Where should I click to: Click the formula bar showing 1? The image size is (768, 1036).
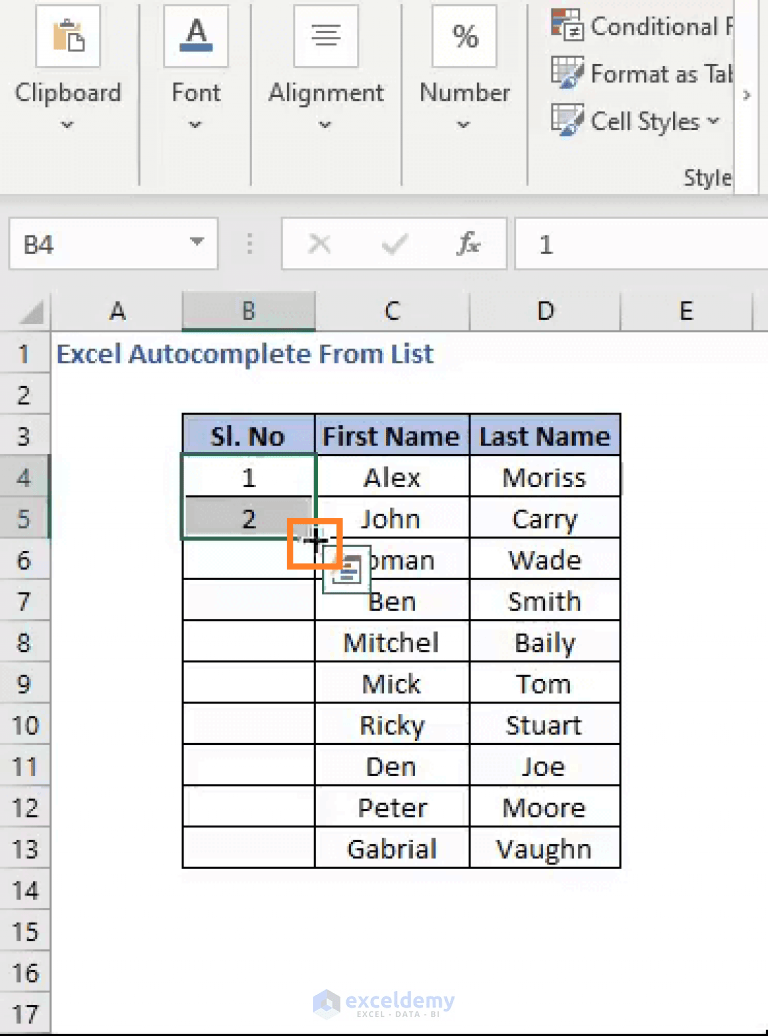point(641,244)
